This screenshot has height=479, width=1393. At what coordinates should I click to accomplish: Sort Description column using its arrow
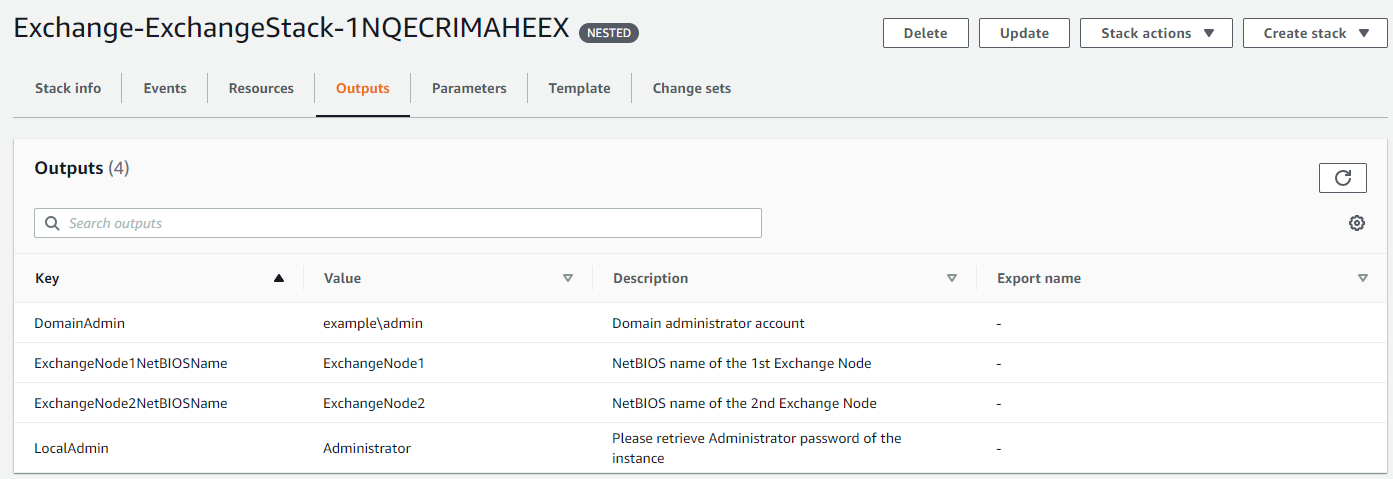[952, 278]
